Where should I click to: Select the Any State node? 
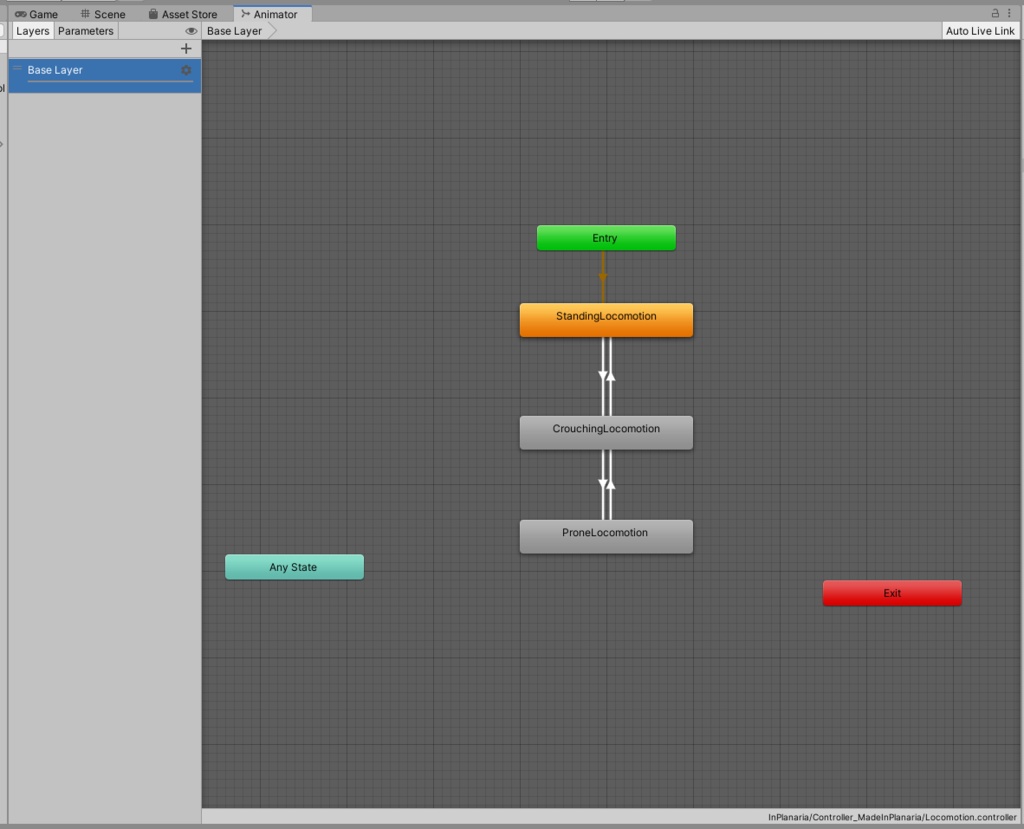pos(294,567)
